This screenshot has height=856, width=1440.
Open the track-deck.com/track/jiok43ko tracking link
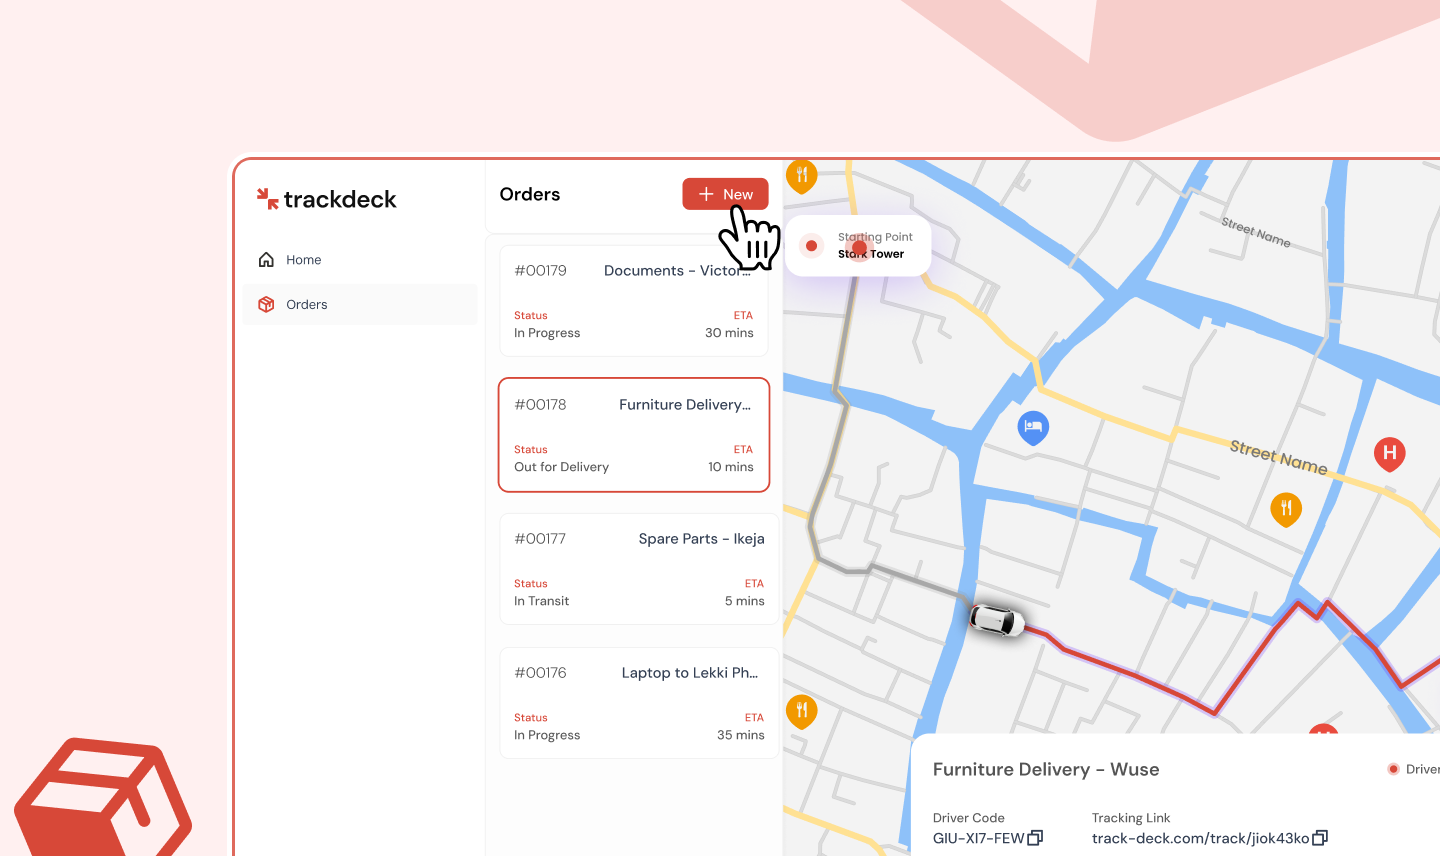click(1200, 838)
